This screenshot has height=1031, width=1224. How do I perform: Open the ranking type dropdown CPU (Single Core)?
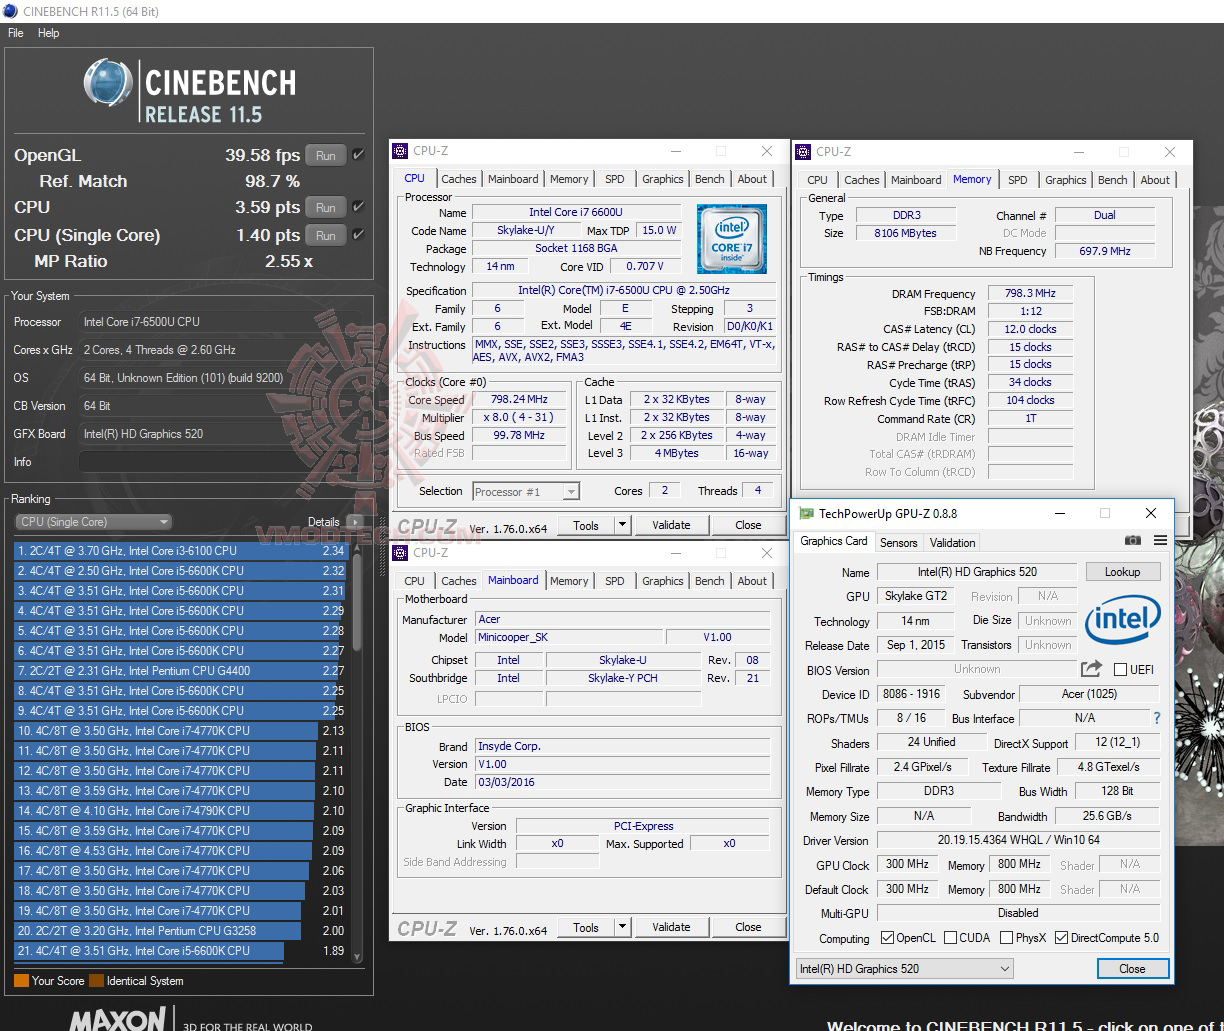click(93, 522)
